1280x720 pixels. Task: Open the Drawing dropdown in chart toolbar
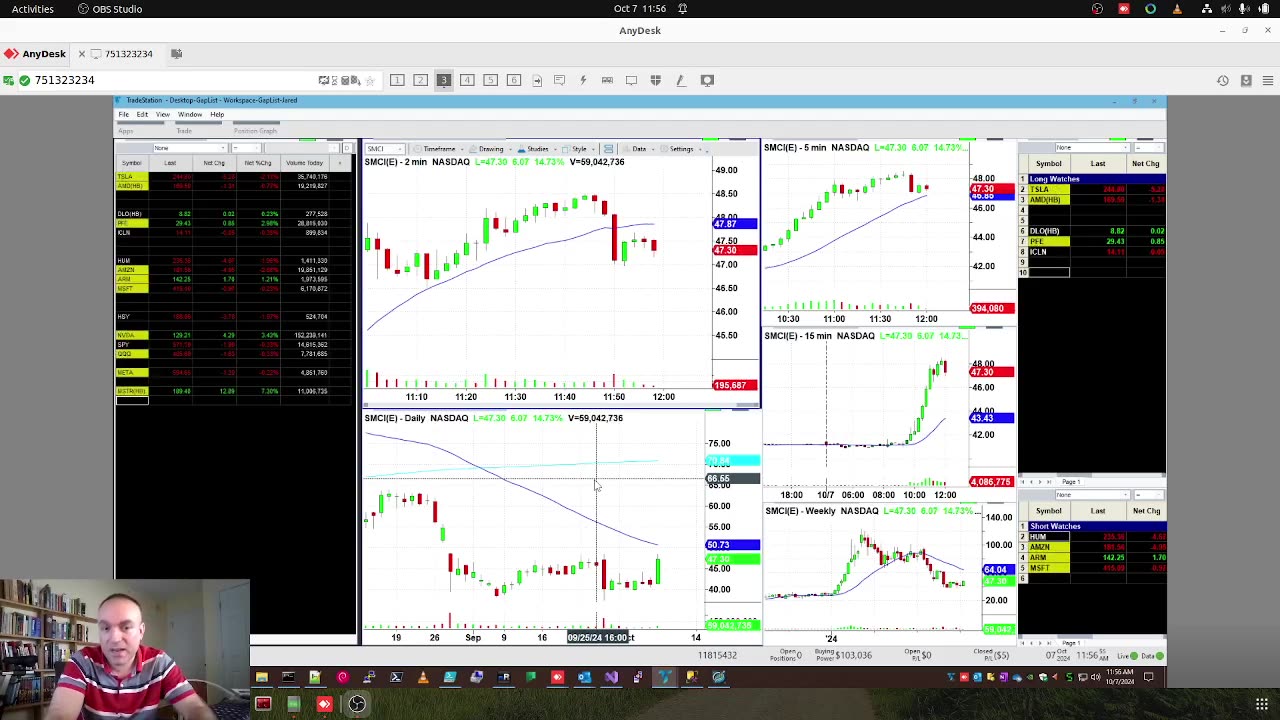click(491, 149)
